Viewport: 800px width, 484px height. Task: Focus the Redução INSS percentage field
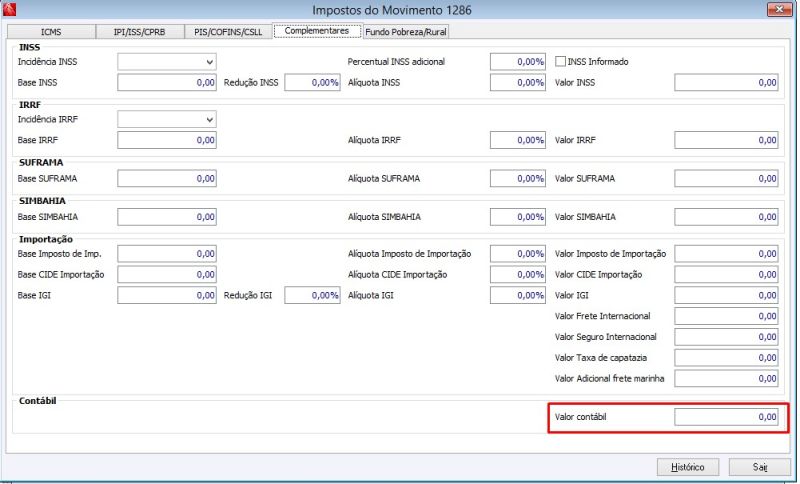point(312,83)
